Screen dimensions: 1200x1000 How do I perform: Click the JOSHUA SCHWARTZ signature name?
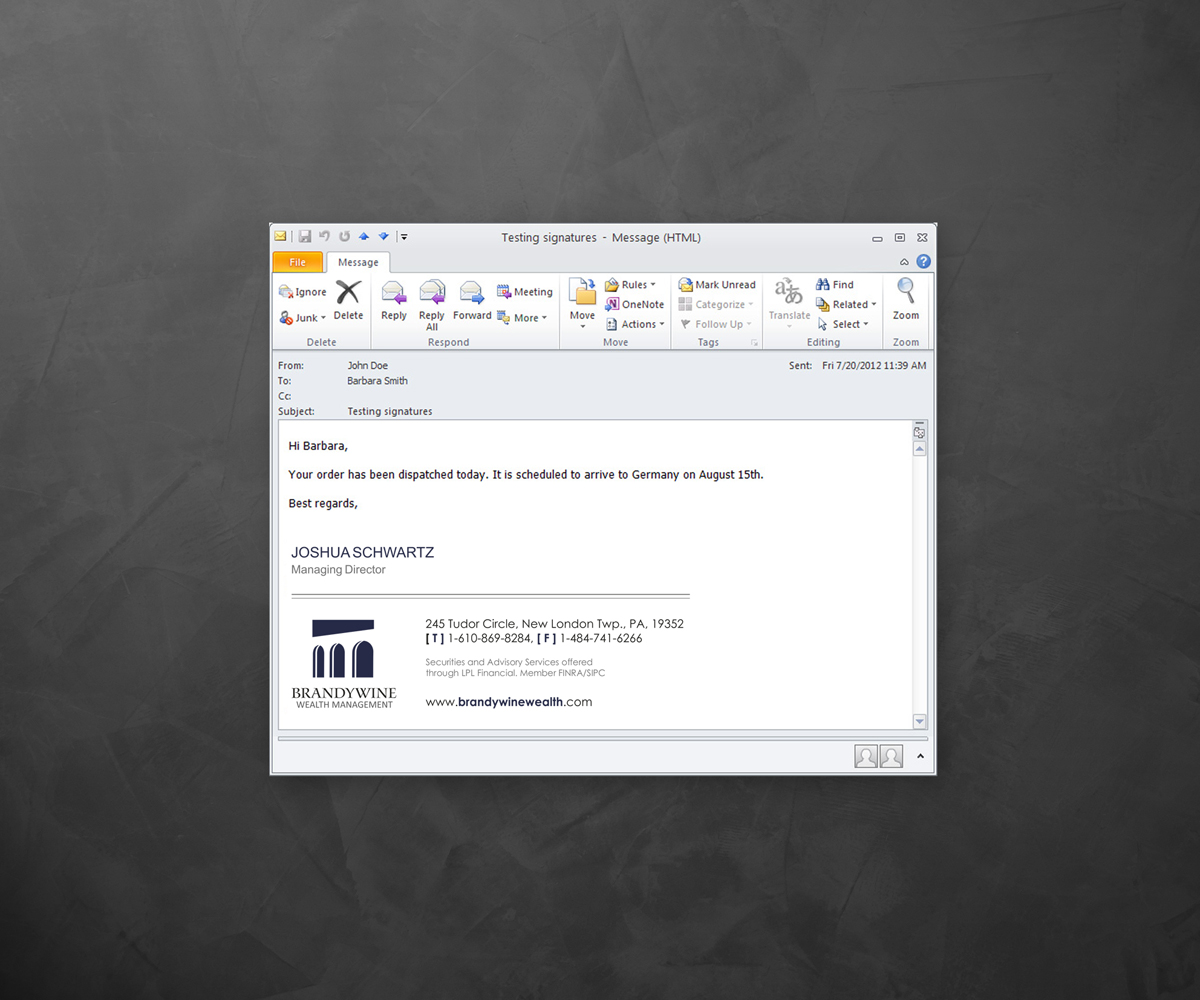pyautogui.click(x=363, y=552)
